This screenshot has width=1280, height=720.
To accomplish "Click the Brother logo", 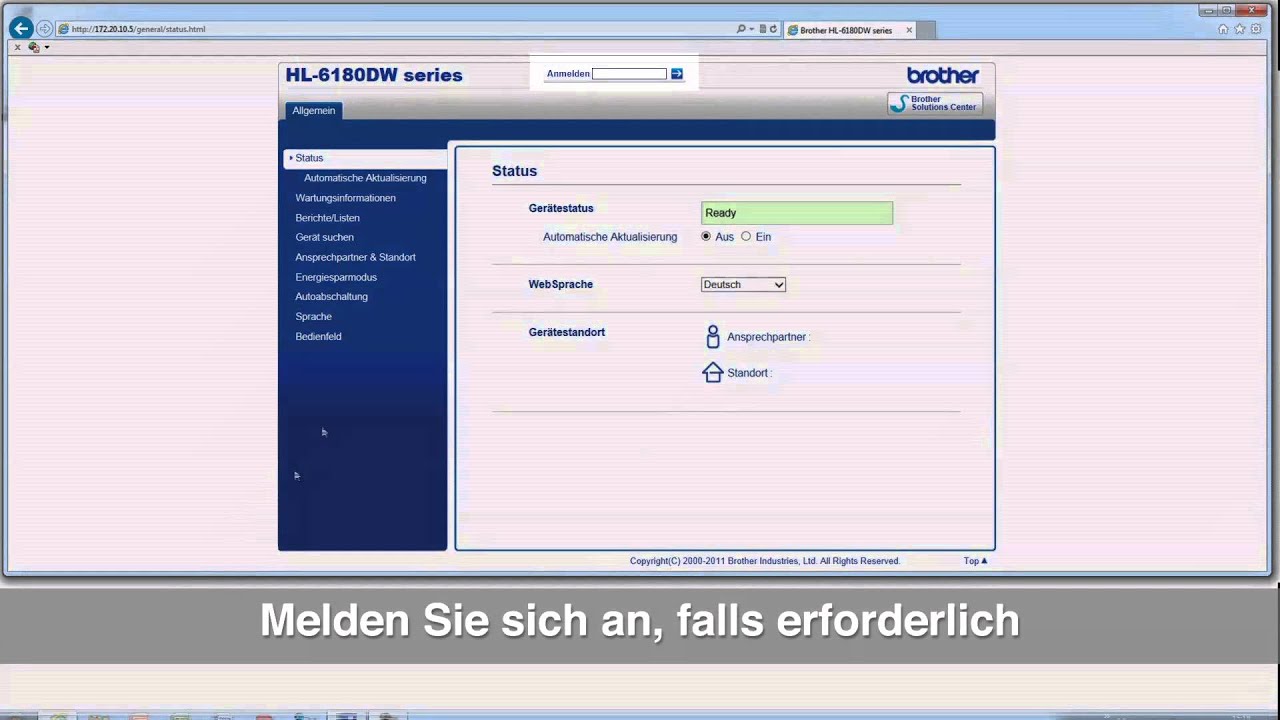I will pyautogui.click(x=943, y=75).
